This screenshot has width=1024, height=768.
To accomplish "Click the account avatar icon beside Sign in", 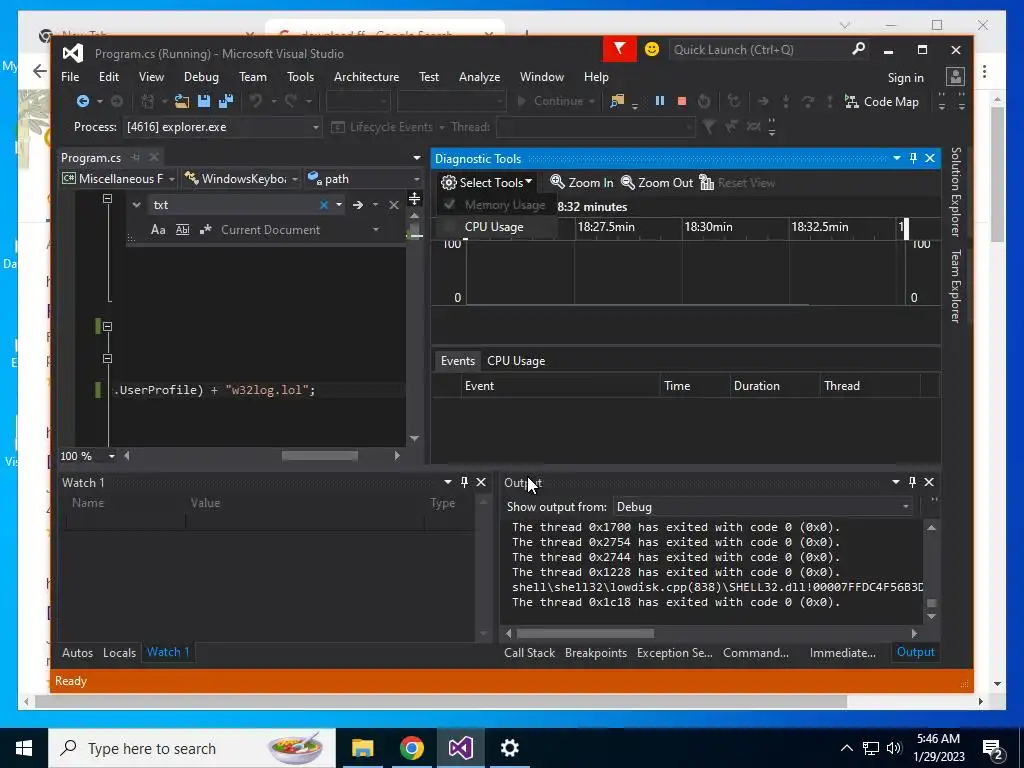I will pos(955,77).
